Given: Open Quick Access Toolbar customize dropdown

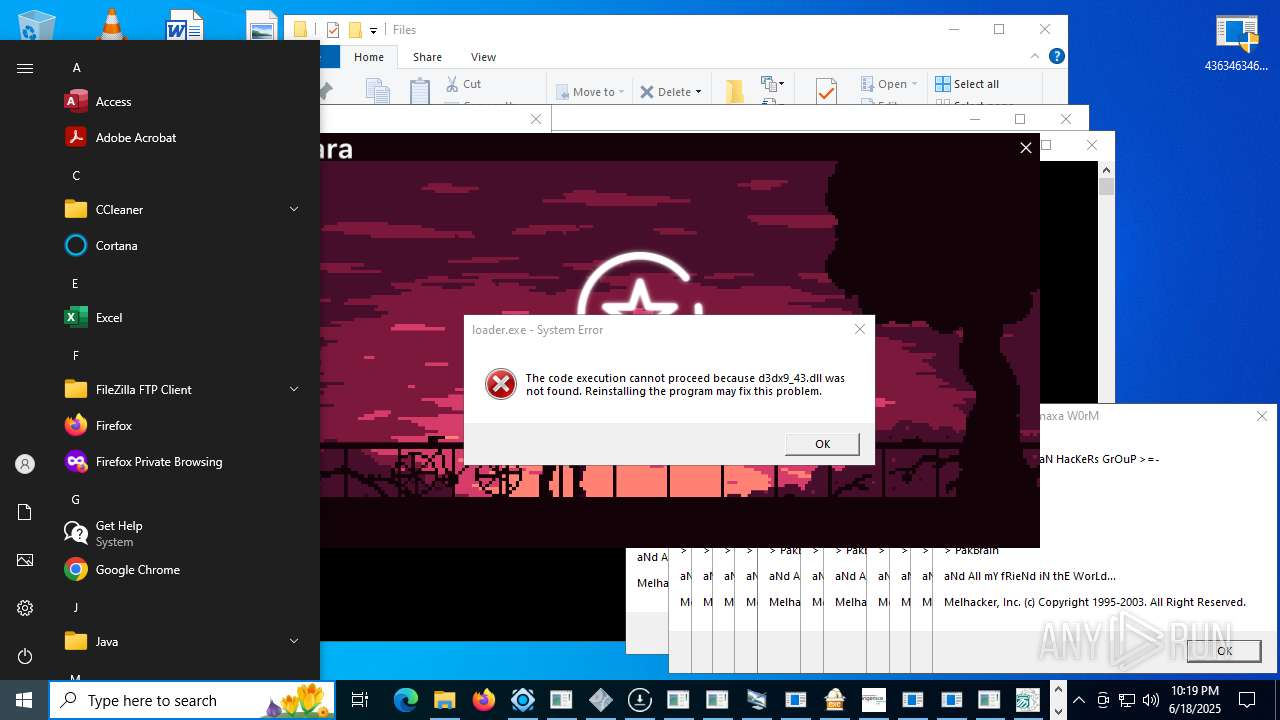Looking at the screenshot, I should (373, 30).
